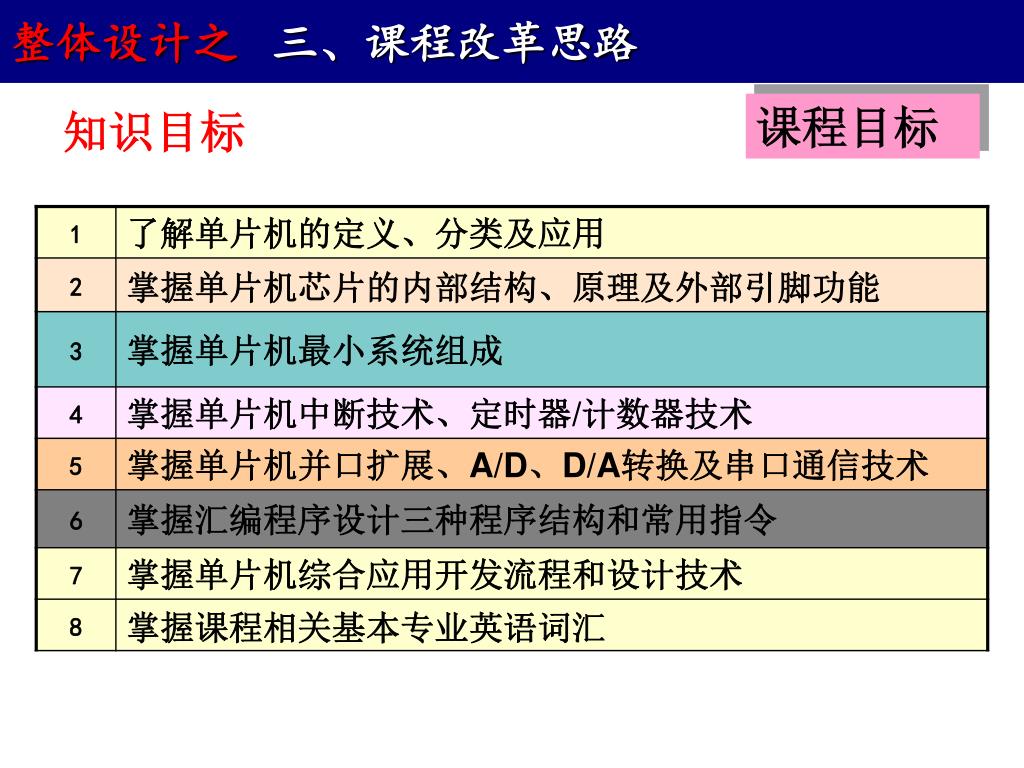
Task: Click number cell 8 in the table
Action: (x=76, y=626)
